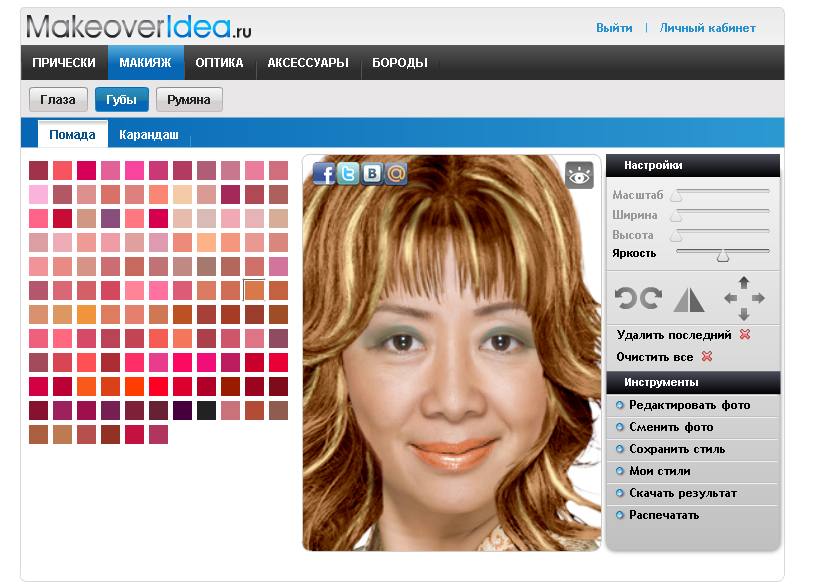Click the Выйти logout link
Screen dimensions: 816x587
click(614, 28)
